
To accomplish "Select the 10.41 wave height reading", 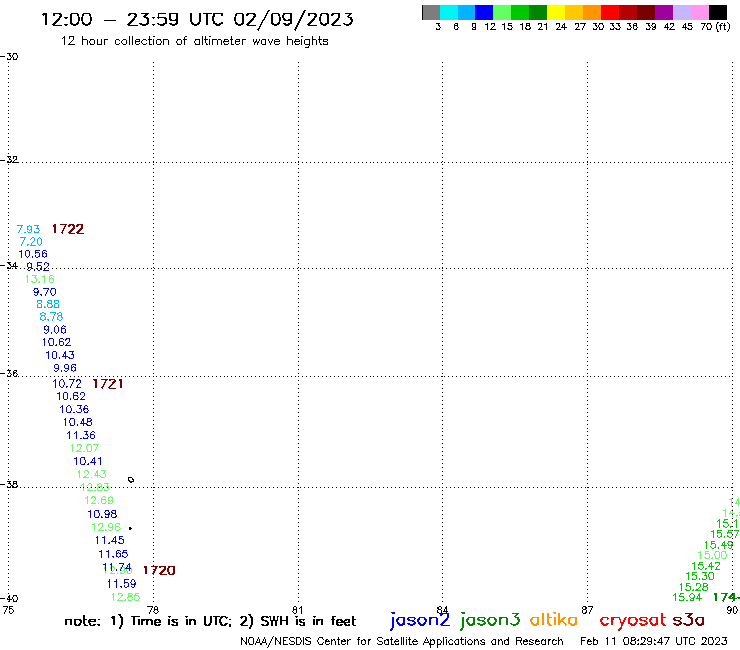I will [x=88, y=462].
